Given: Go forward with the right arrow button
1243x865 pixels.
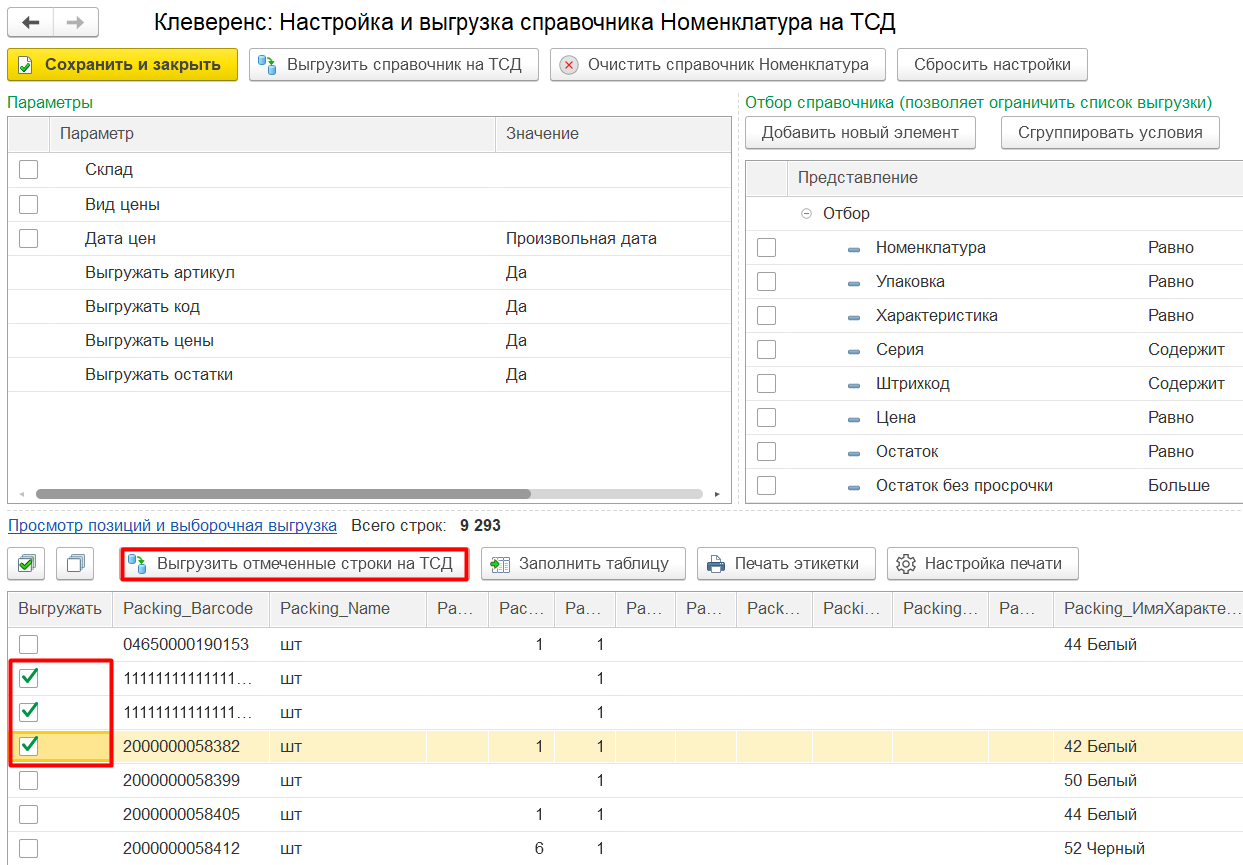Looking at the screenshot, I should (76, 21).
